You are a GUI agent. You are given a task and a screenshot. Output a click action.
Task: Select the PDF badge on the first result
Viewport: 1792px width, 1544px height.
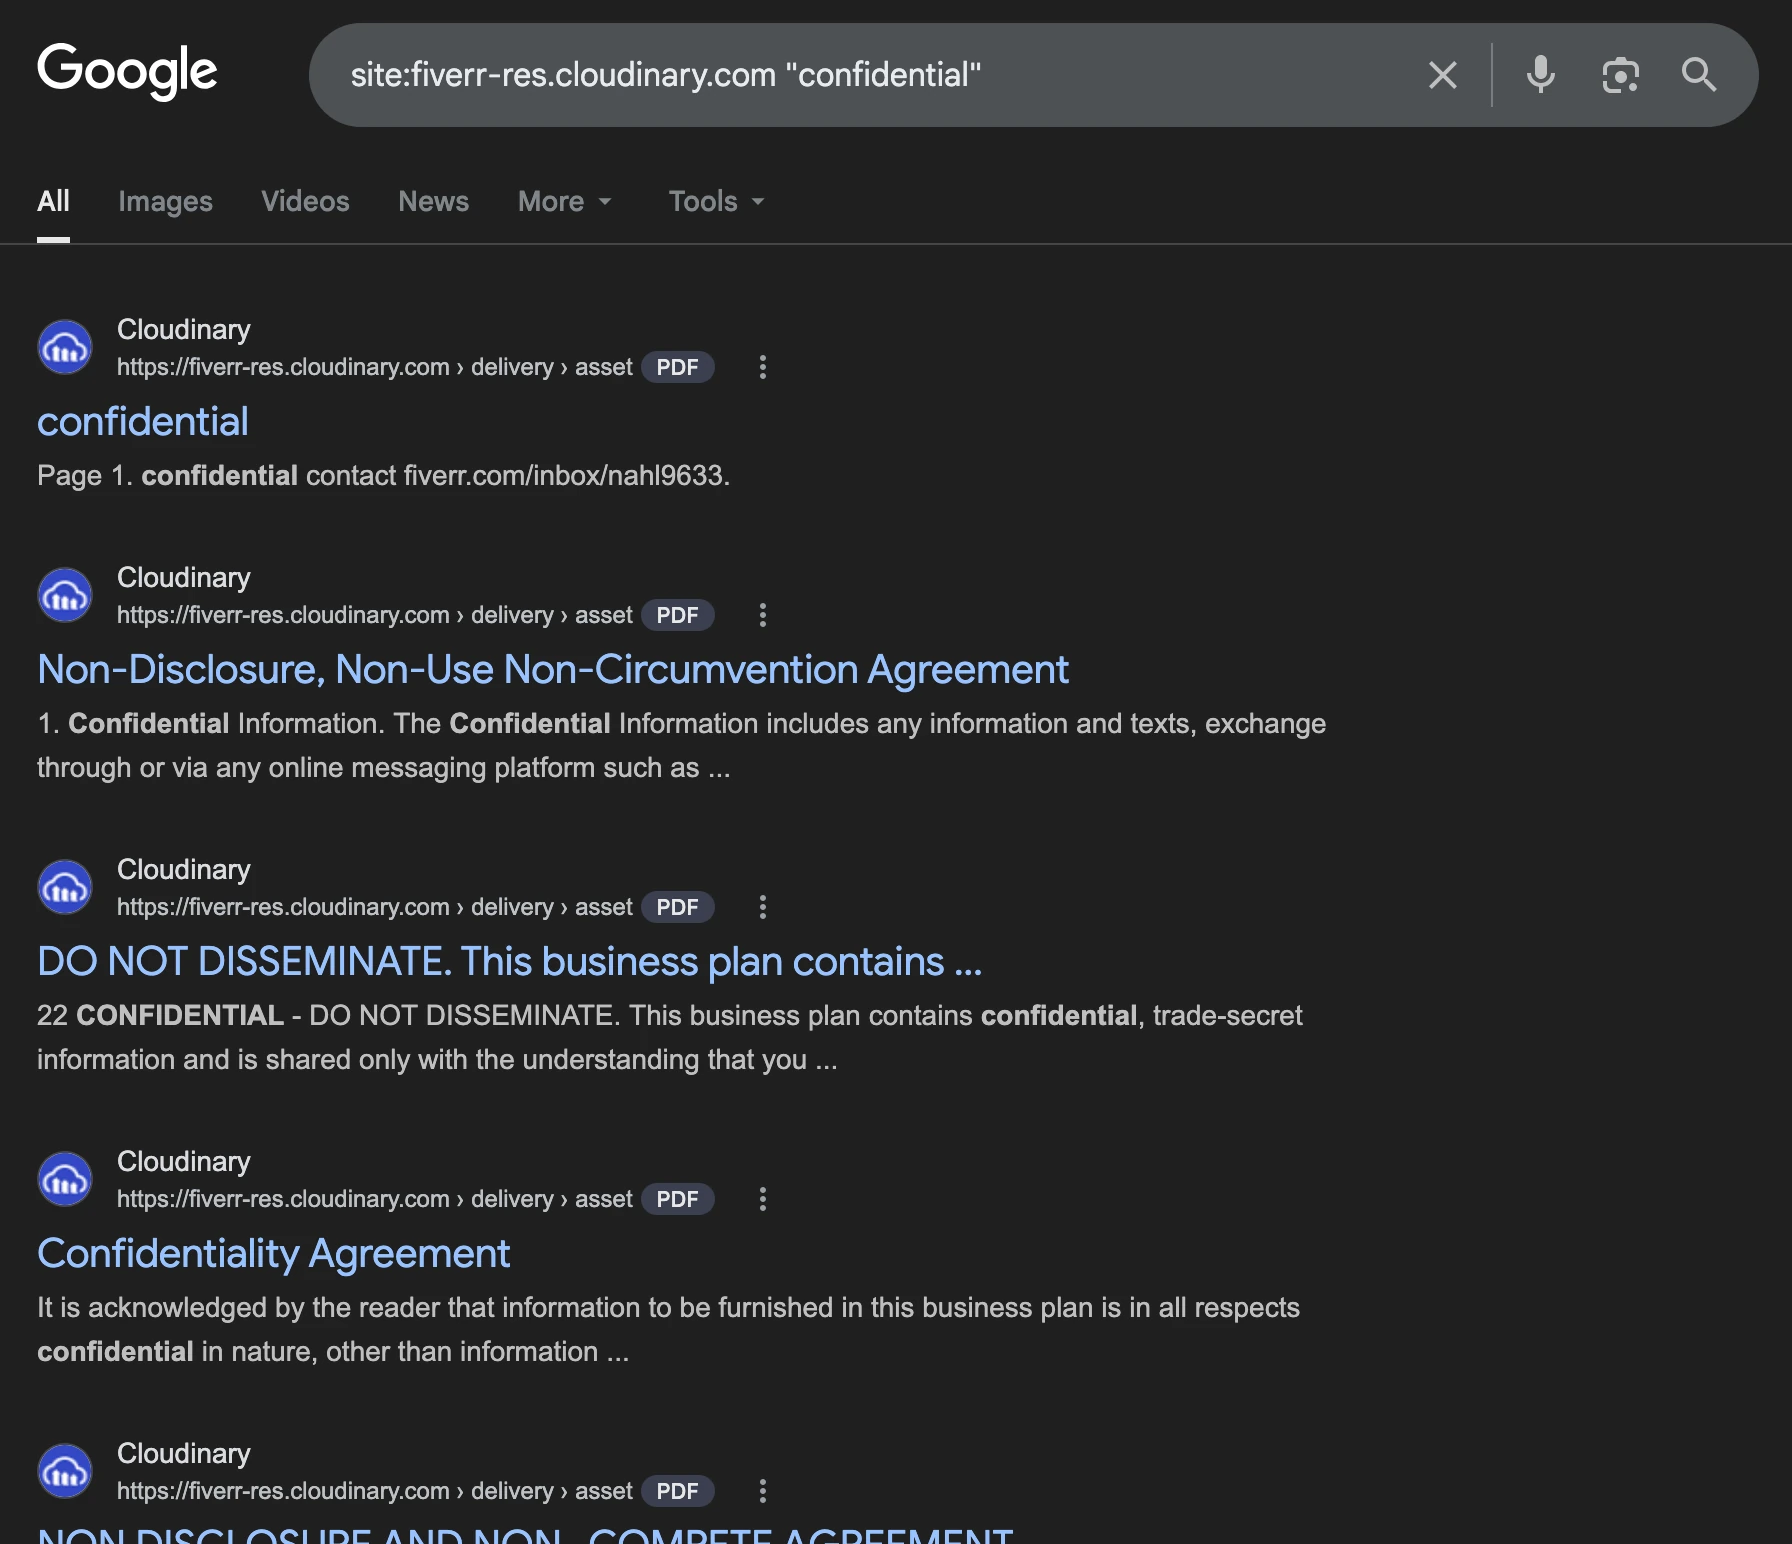(678, 367)
